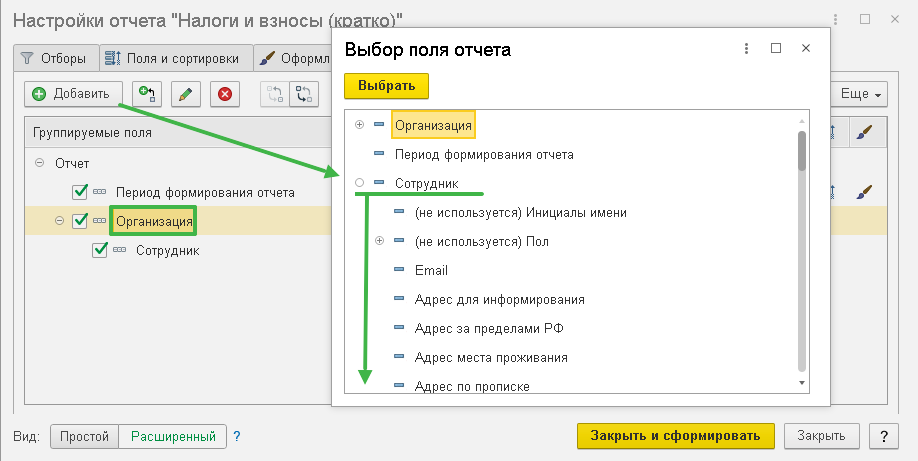Close the Настройки отчета window
Viewport: 918px width, 461px height.
point(895,19)
